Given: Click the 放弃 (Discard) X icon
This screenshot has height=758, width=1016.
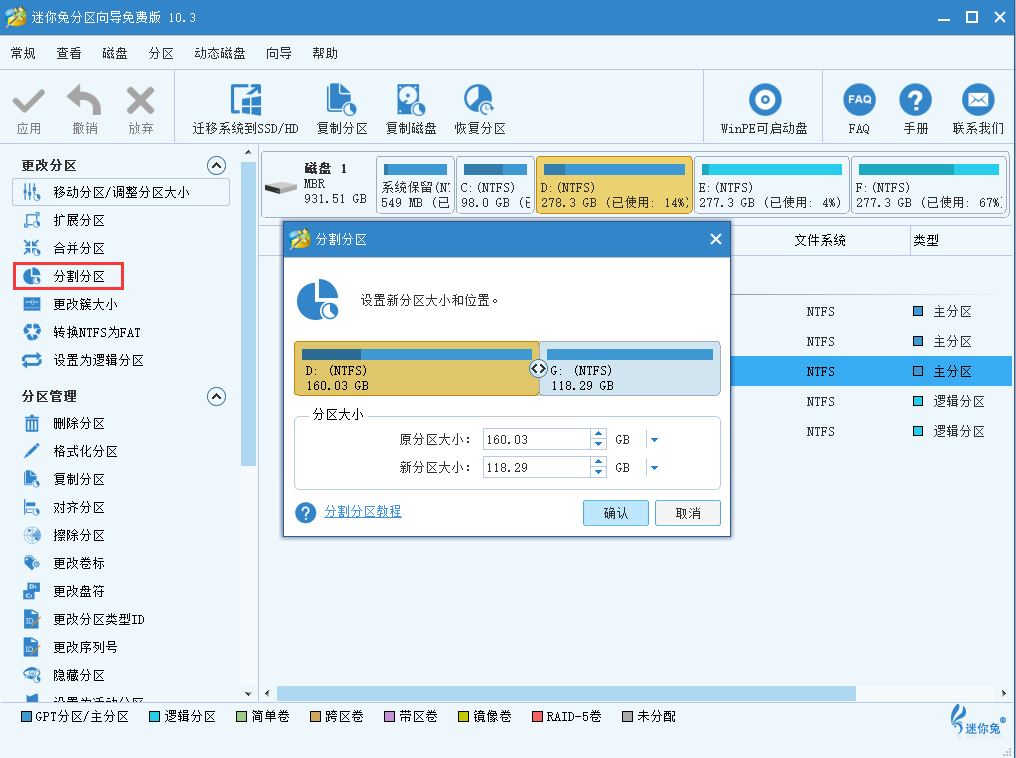Looking at the screenshot, I should click(141, 100).
